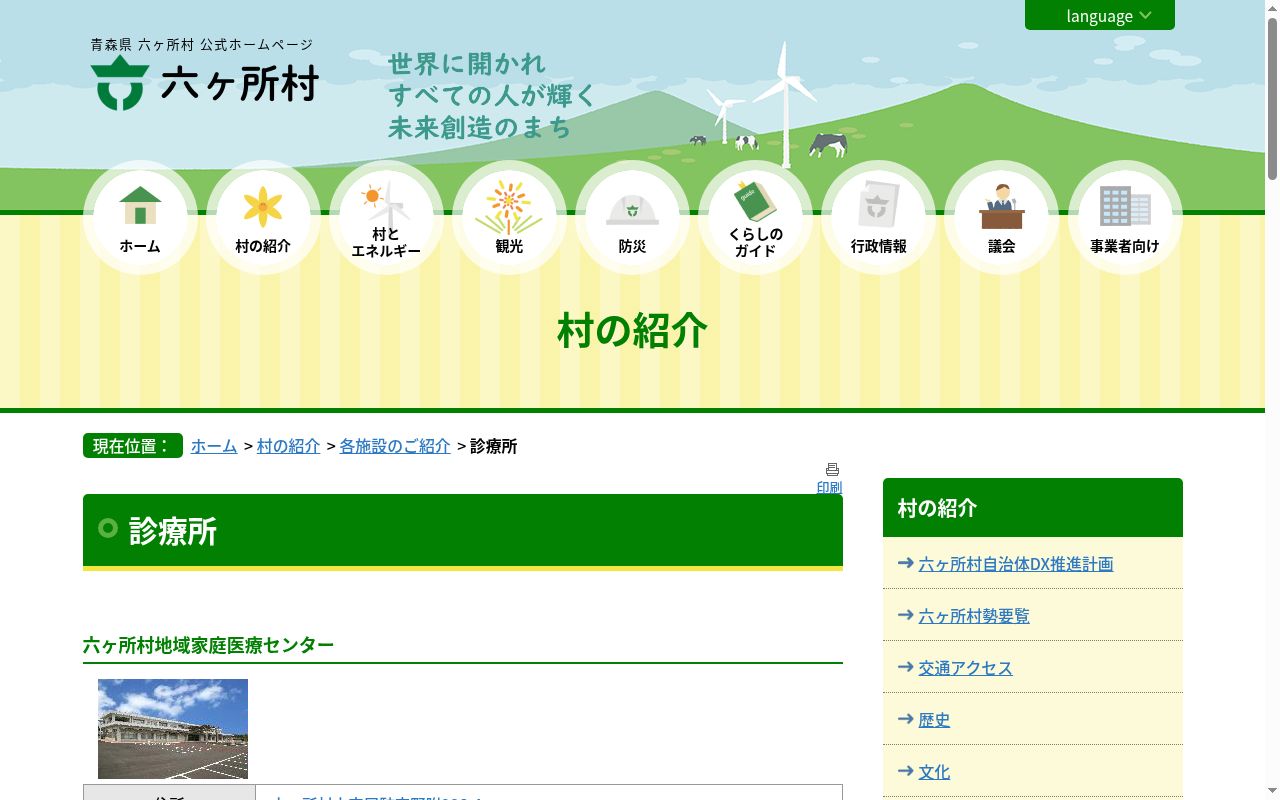The height and width of the screenshot is (800, 1280).
Task: Click the 六ヶ所村地域家庭医療センター heading
Action: pyautogui.click(x=208, y=645)
